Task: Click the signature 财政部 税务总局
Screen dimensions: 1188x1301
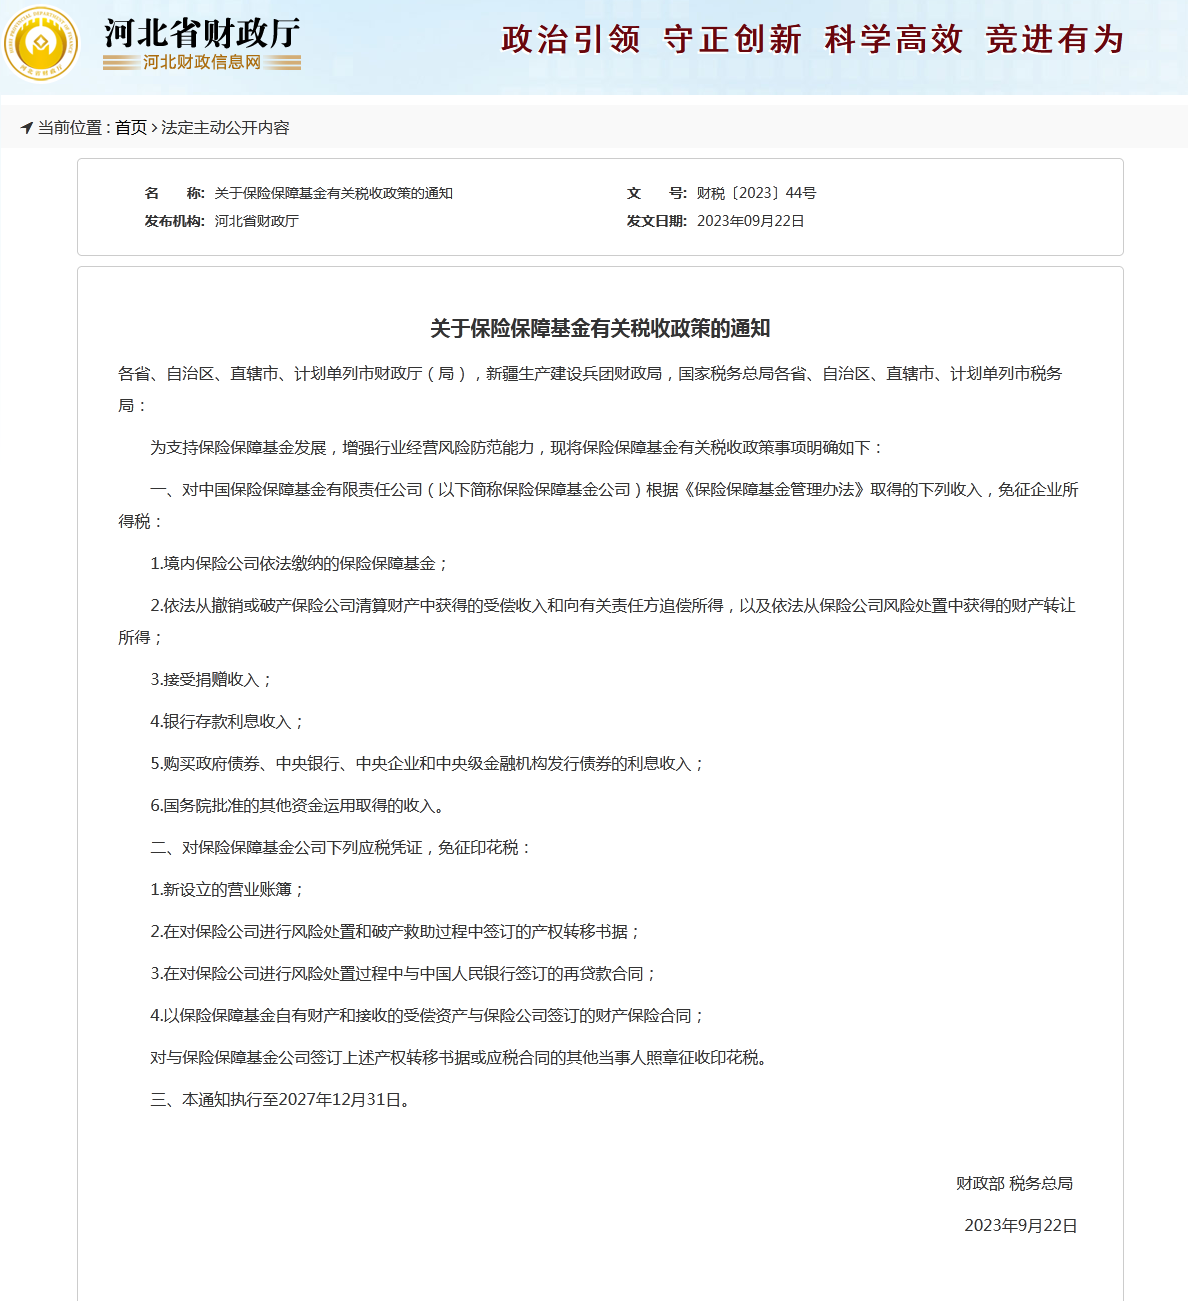Action: [1014, 1184]
